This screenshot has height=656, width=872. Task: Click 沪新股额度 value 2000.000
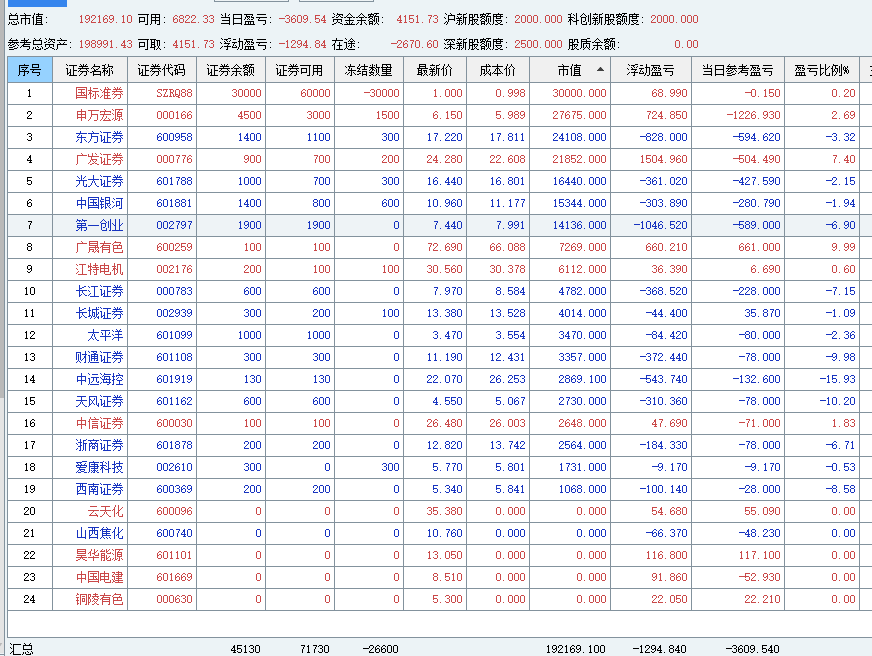538,19
